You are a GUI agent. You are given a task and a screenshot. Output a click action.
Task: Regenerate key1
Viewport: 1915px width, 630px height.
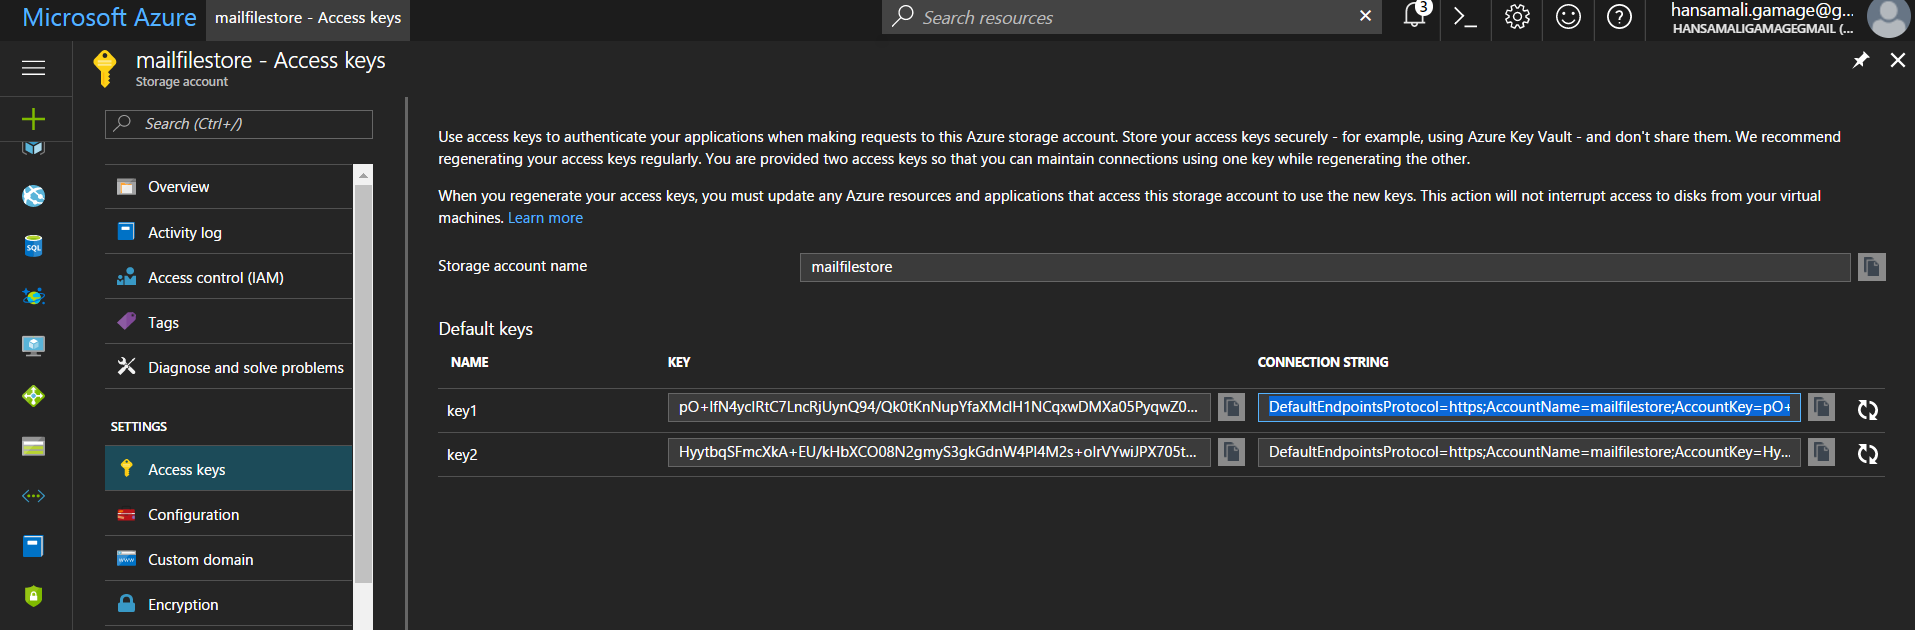coord(1867,409)
